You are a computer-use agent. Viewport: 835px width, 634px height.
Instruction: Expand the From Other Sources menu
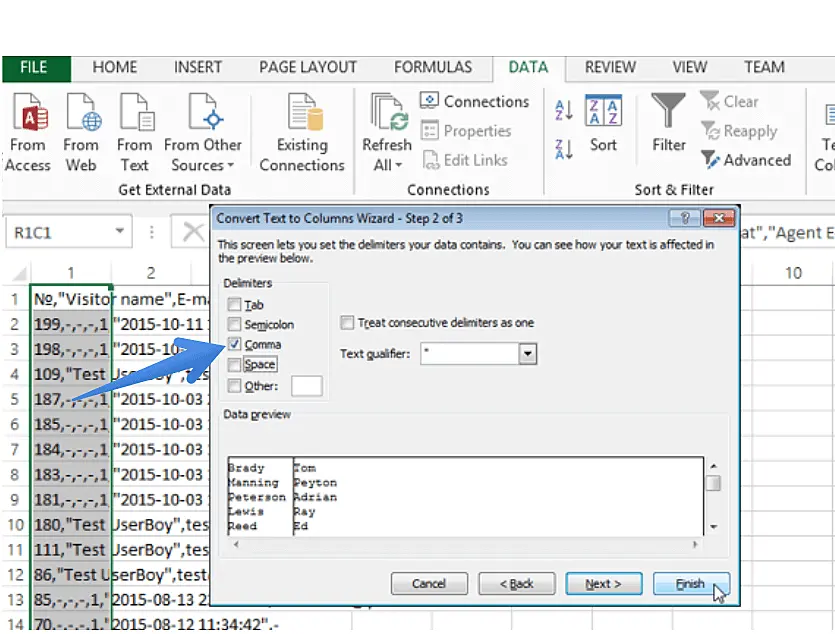203,155
